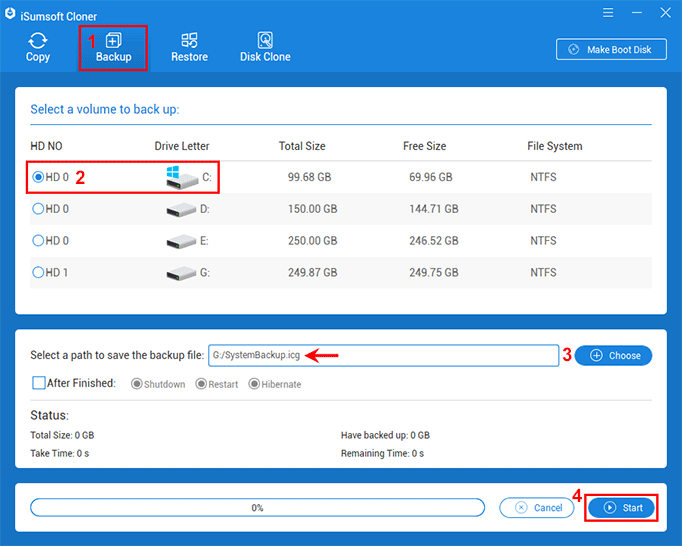Click the Free Size column header
Screen dimensions: 682x546
pyautogui.click(x=425, y=146)
